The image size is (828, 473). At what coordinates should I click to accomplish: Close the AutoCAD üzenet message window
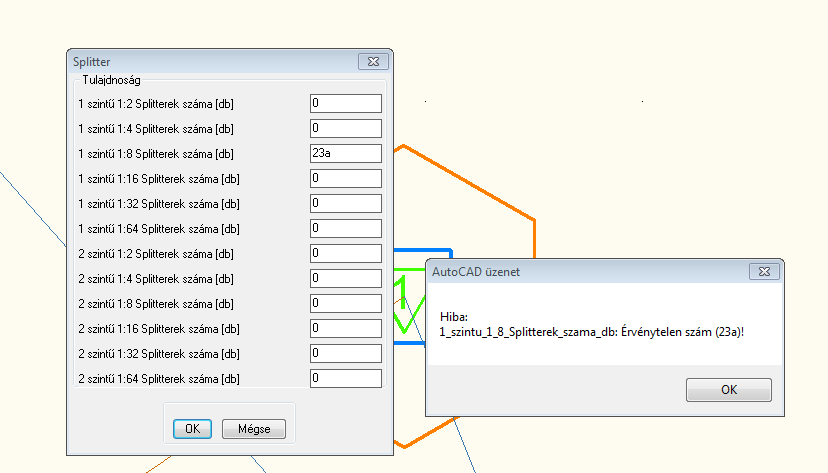(764, 271)
